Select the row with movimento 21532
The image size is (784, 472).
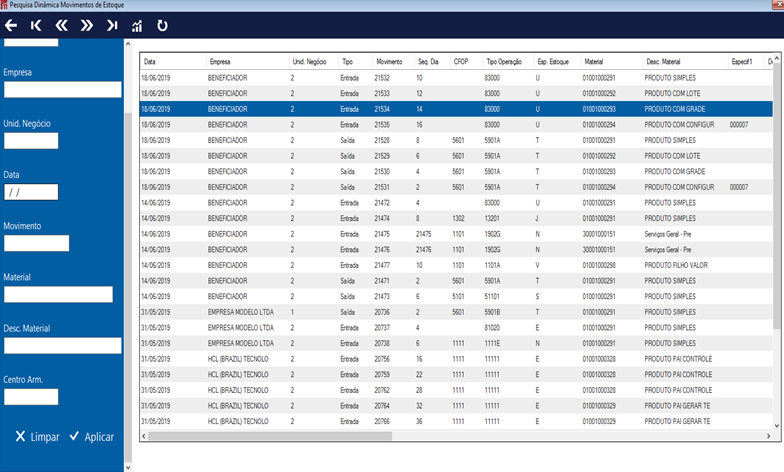(x=456, y=78)
